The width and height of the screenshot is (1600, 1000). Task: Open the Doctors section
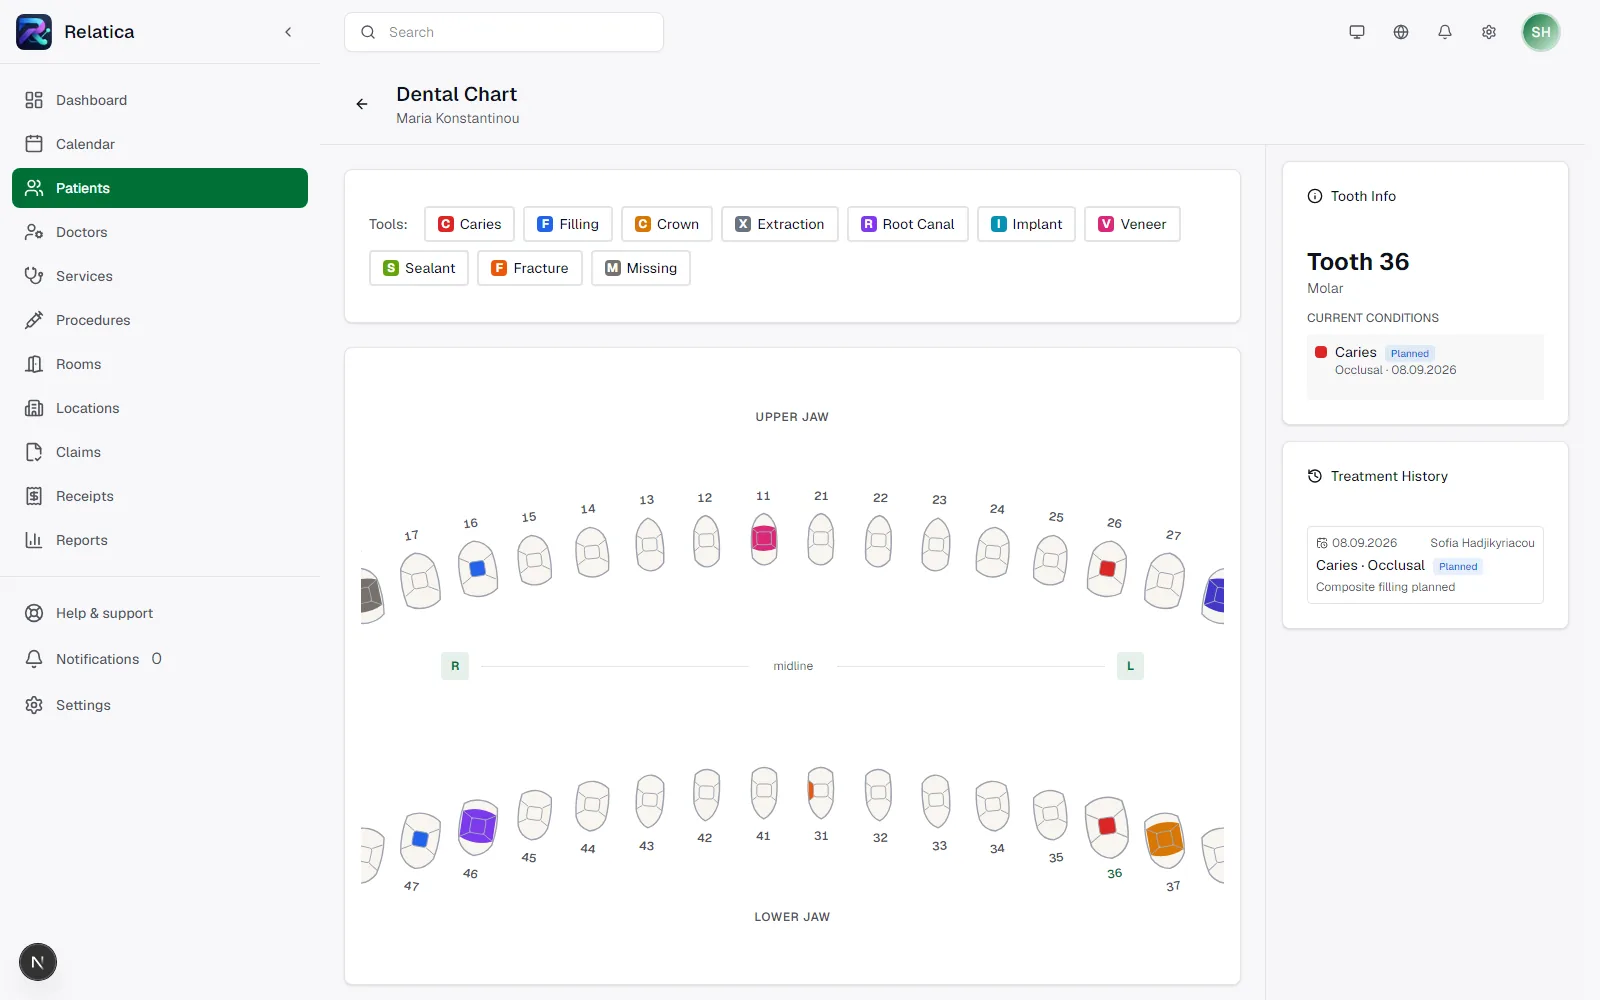coord(160,232)
